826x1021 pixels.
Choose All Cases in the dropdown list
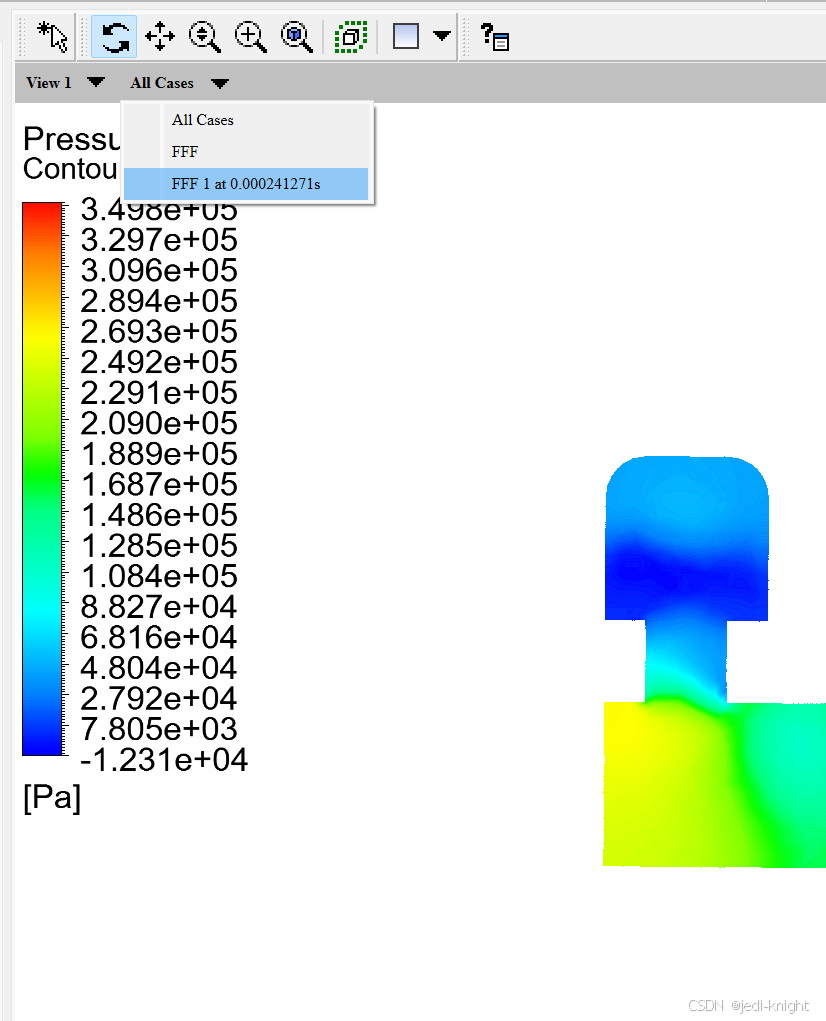tap(246, 120)
